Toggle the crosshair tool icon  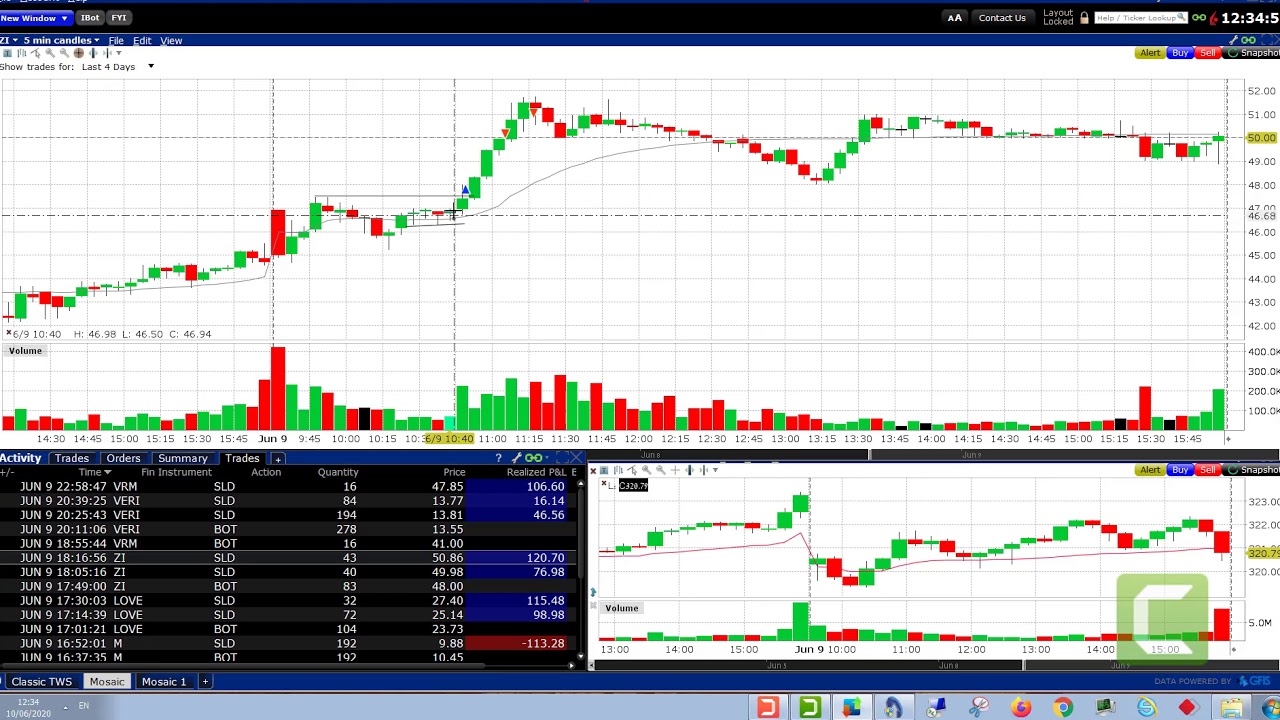(79, 53)
